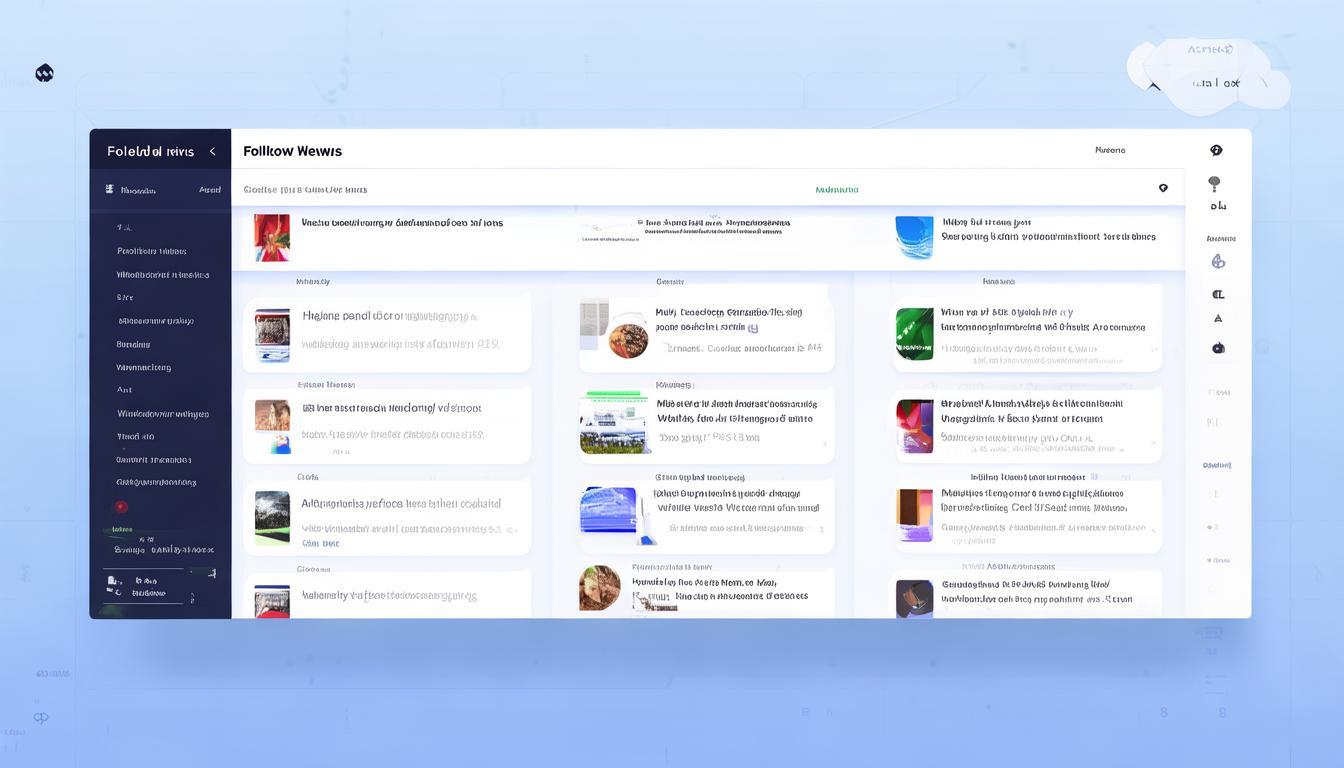Viewport: 1344px width, 768px height.
Task: Click the dark round icon below the A icon
Action: pyautogui.click(x=1217, y=348)
